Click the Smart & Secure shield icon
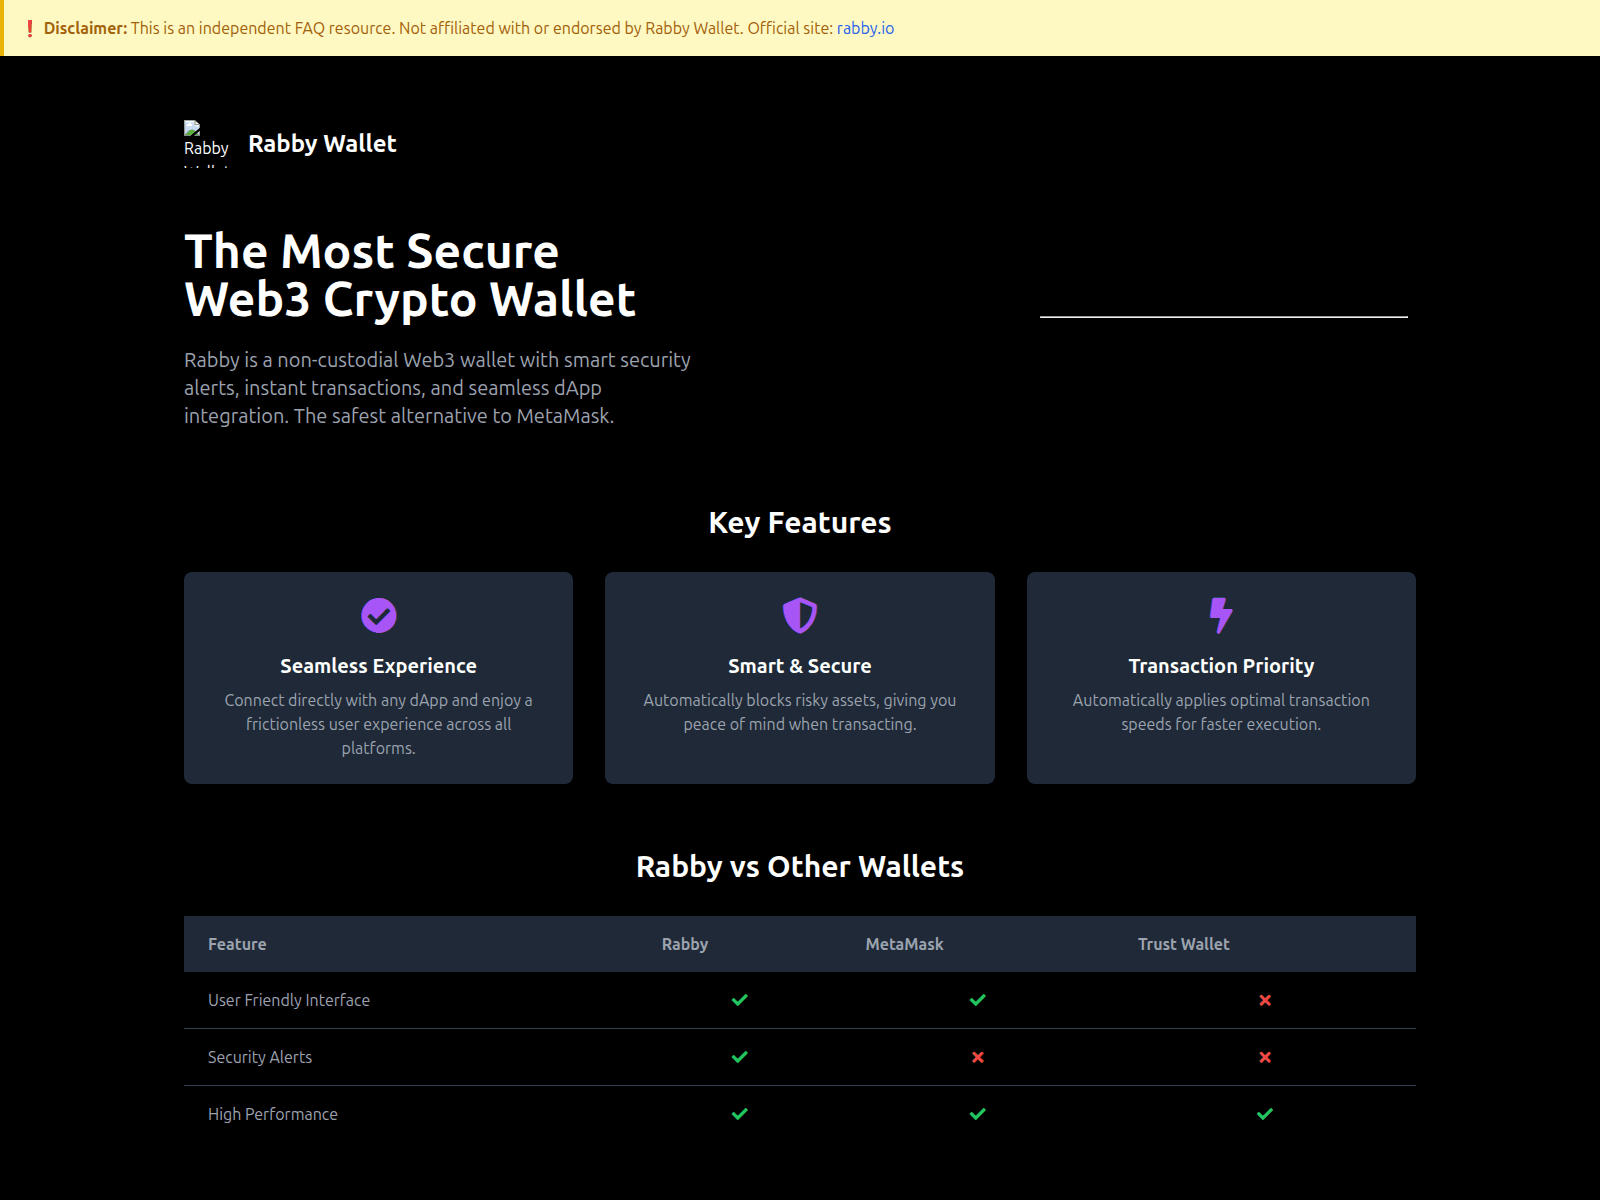Viewport: 1600px width, 1200px height. click(800, 617)
